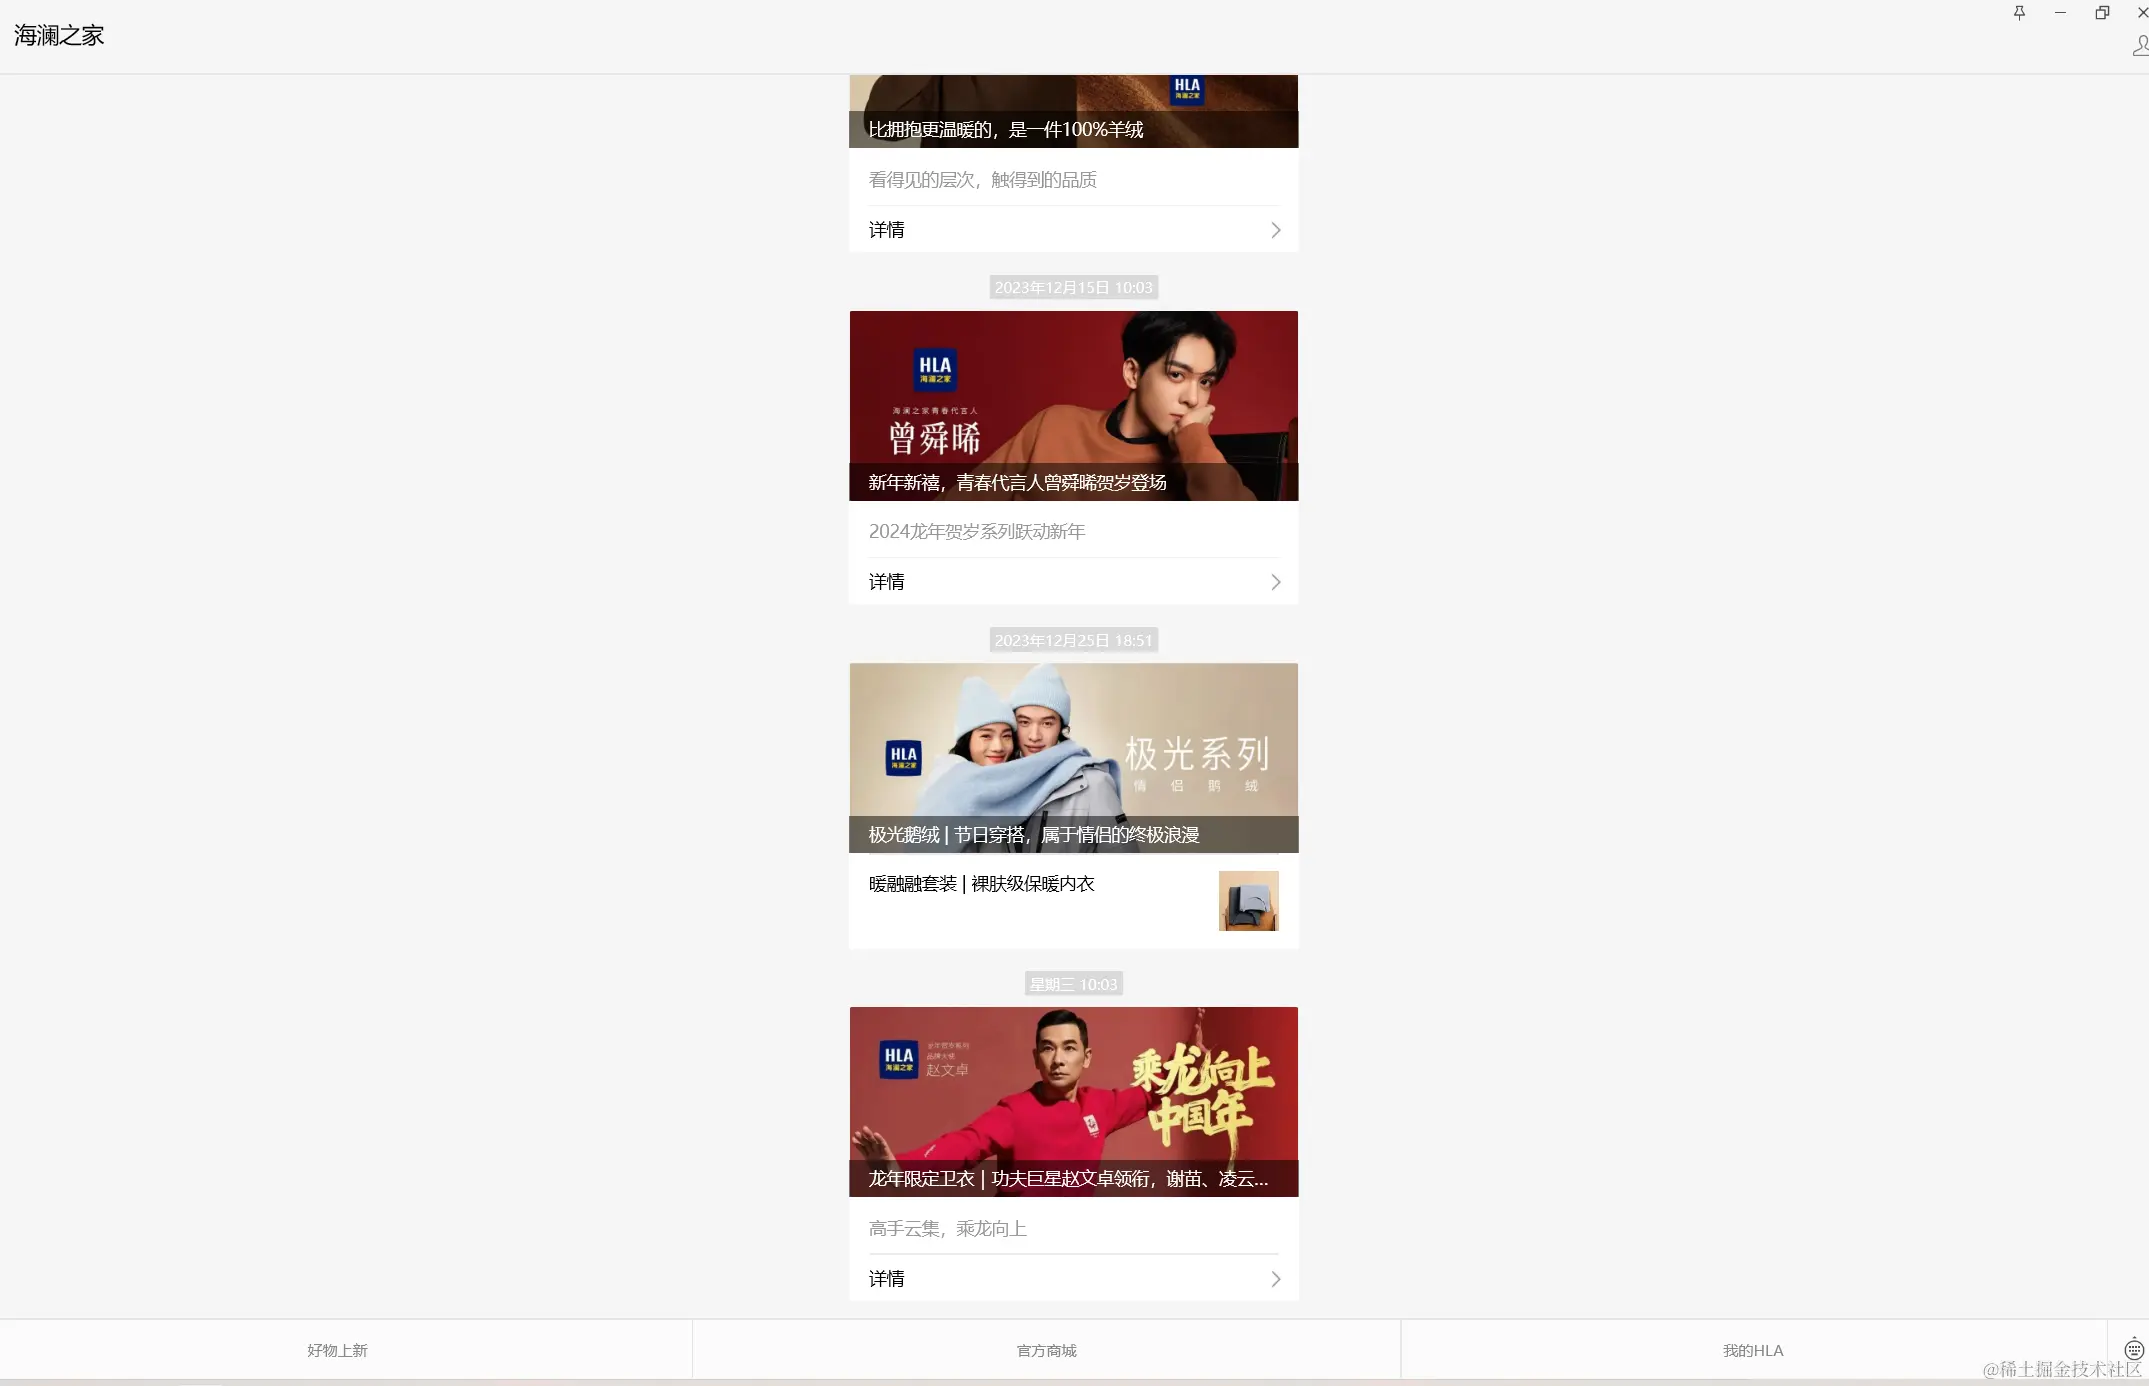Open the 极光系列 couple banner article
The width and height of the screenshot is (2149, 1386).
[x=1073, y=740]
